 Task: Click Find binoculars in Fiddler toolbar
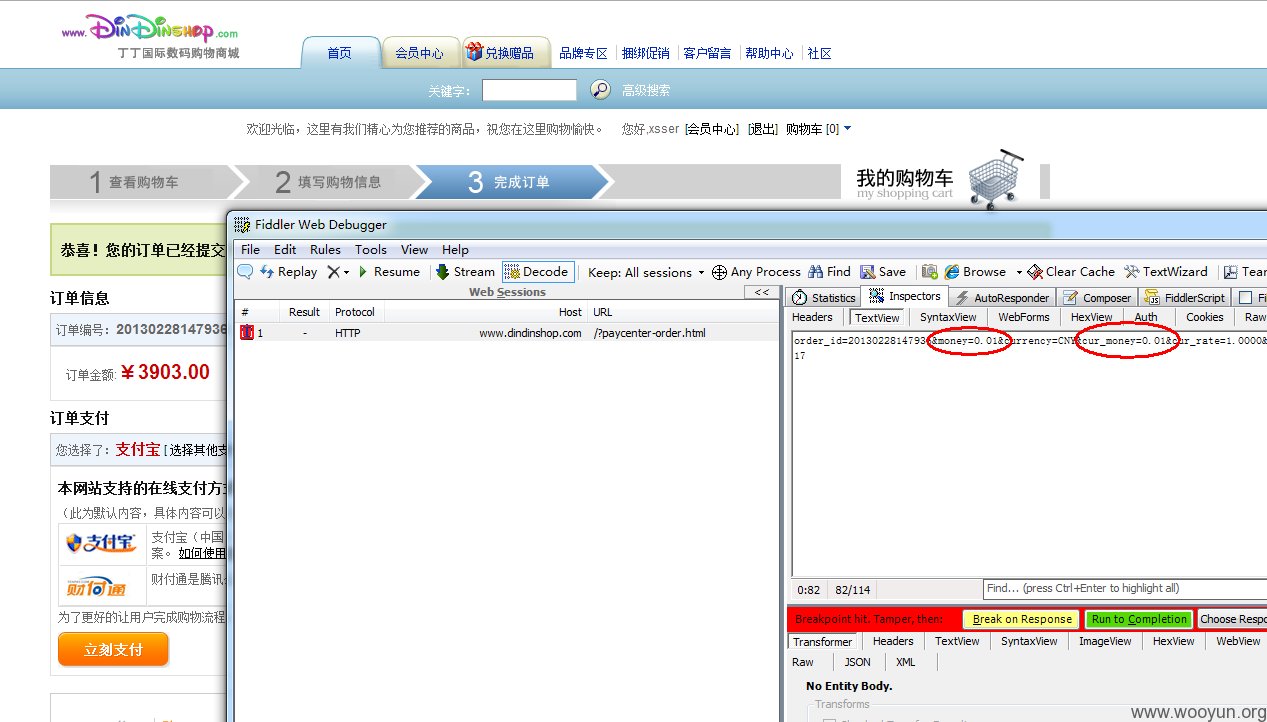pos(829,272)
